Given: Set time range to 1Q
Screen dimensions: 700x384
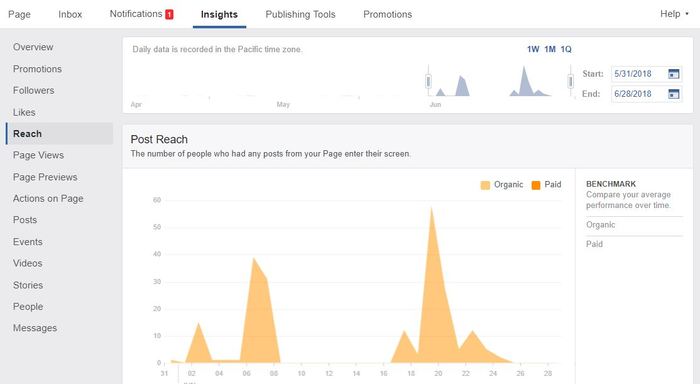Looking at the screenshot, I should click(566, 49).
